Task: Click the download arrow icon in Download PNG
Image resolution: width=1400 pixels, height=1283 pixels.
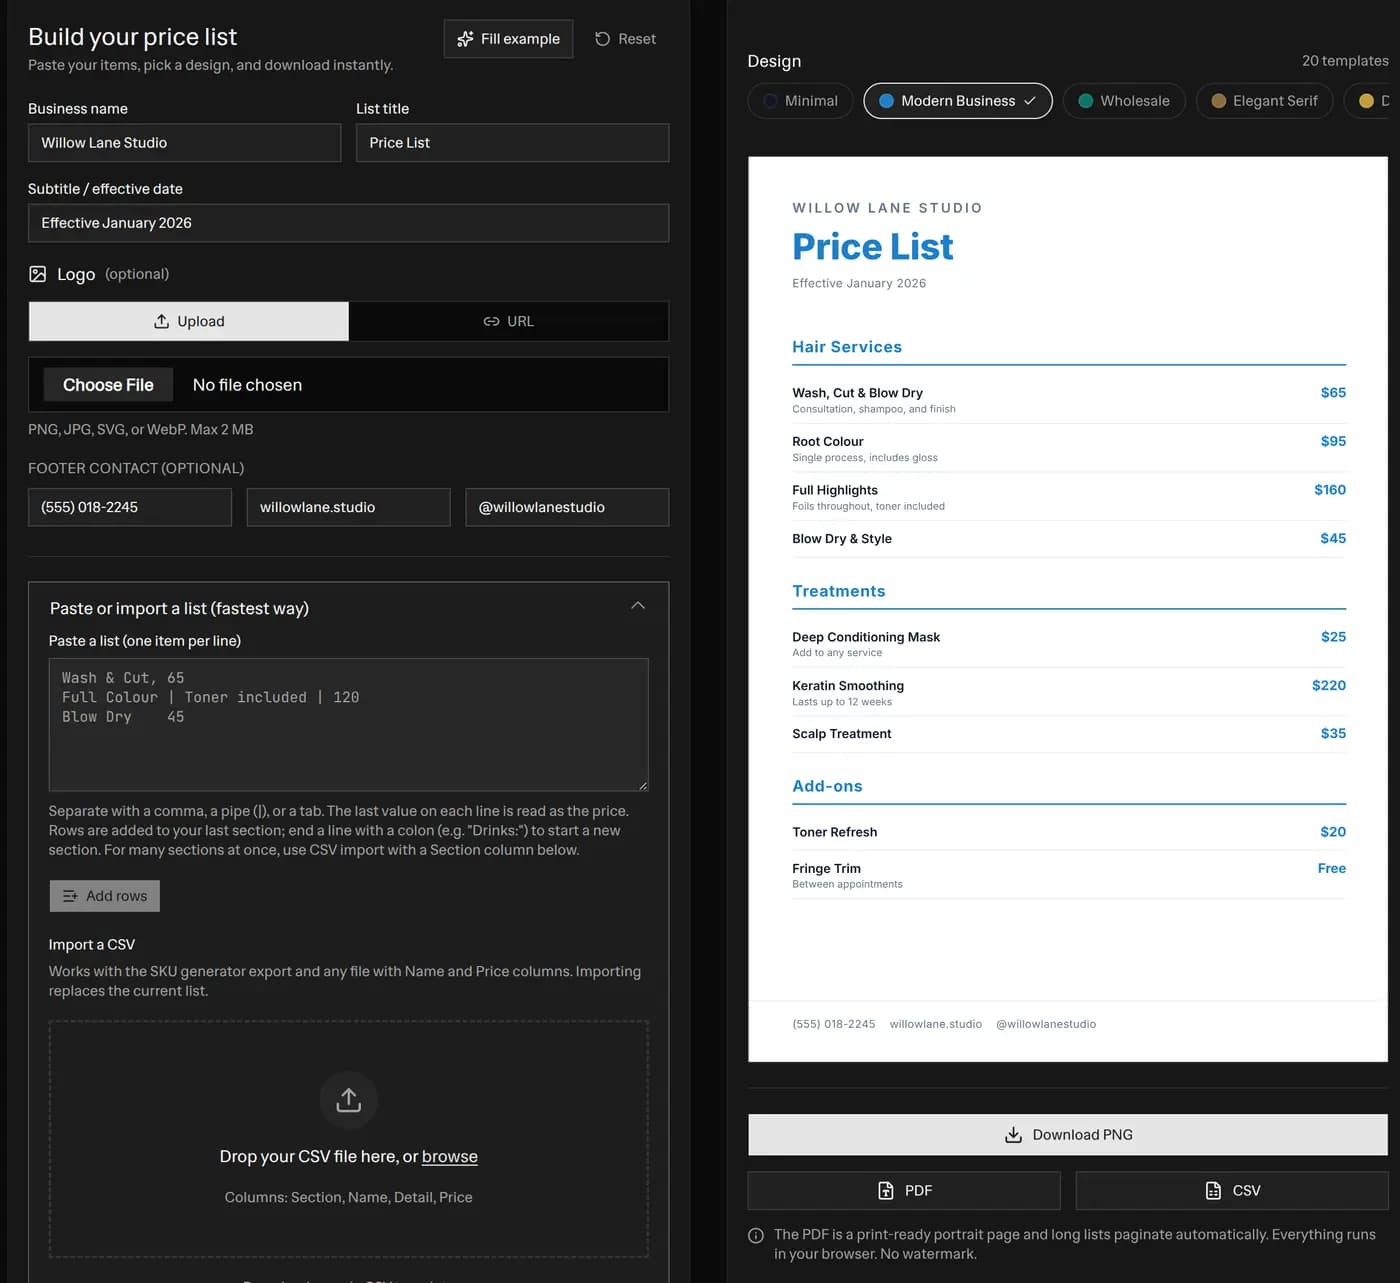Action: point(1013,1135)
